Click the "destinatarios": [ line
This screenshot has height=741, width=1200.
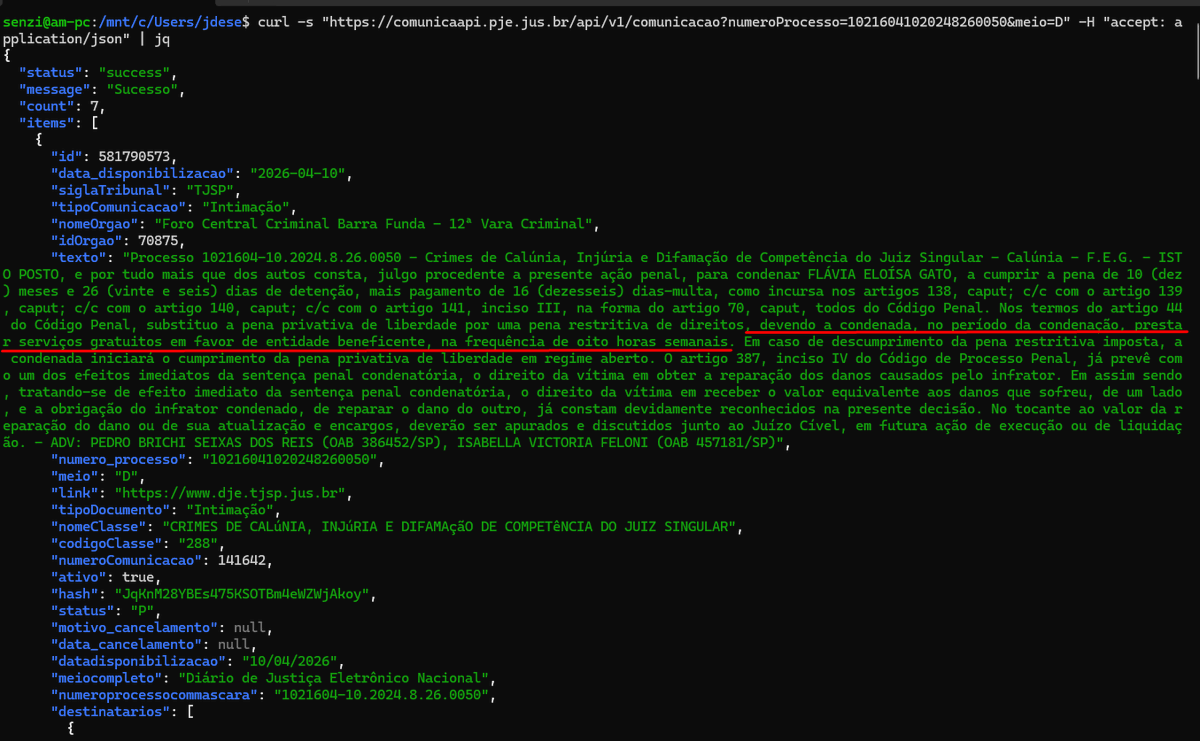coord(122,711)
